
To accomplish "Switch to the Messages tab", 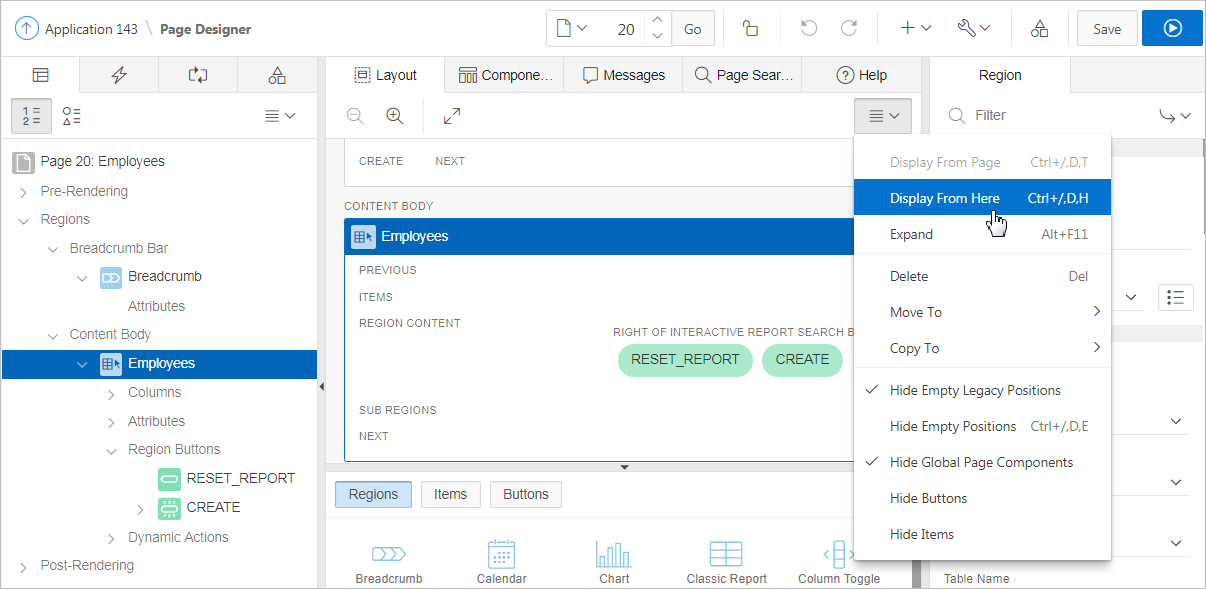I will pyautogui.click(x=623, y=75).
